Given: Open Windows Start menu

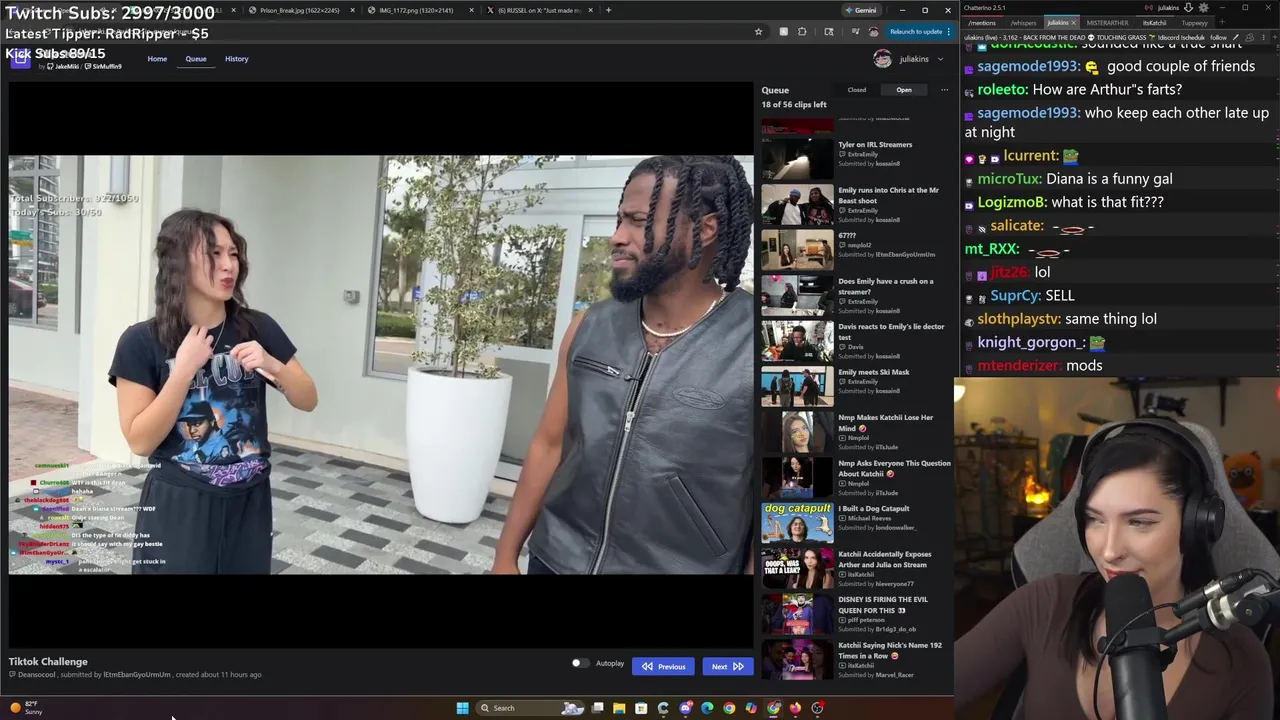Looking at the screenshot, I should click(462, 708).
